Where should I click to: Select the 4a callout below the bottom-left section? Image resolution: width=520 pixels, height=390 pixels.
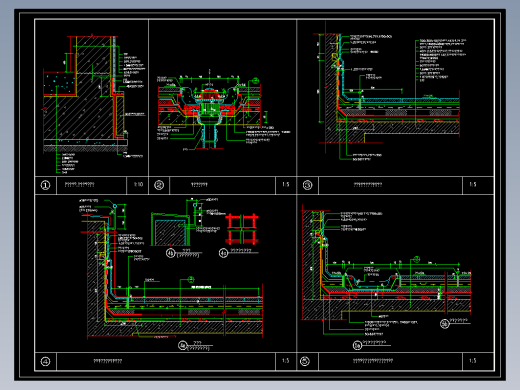[x=183, y=345]
